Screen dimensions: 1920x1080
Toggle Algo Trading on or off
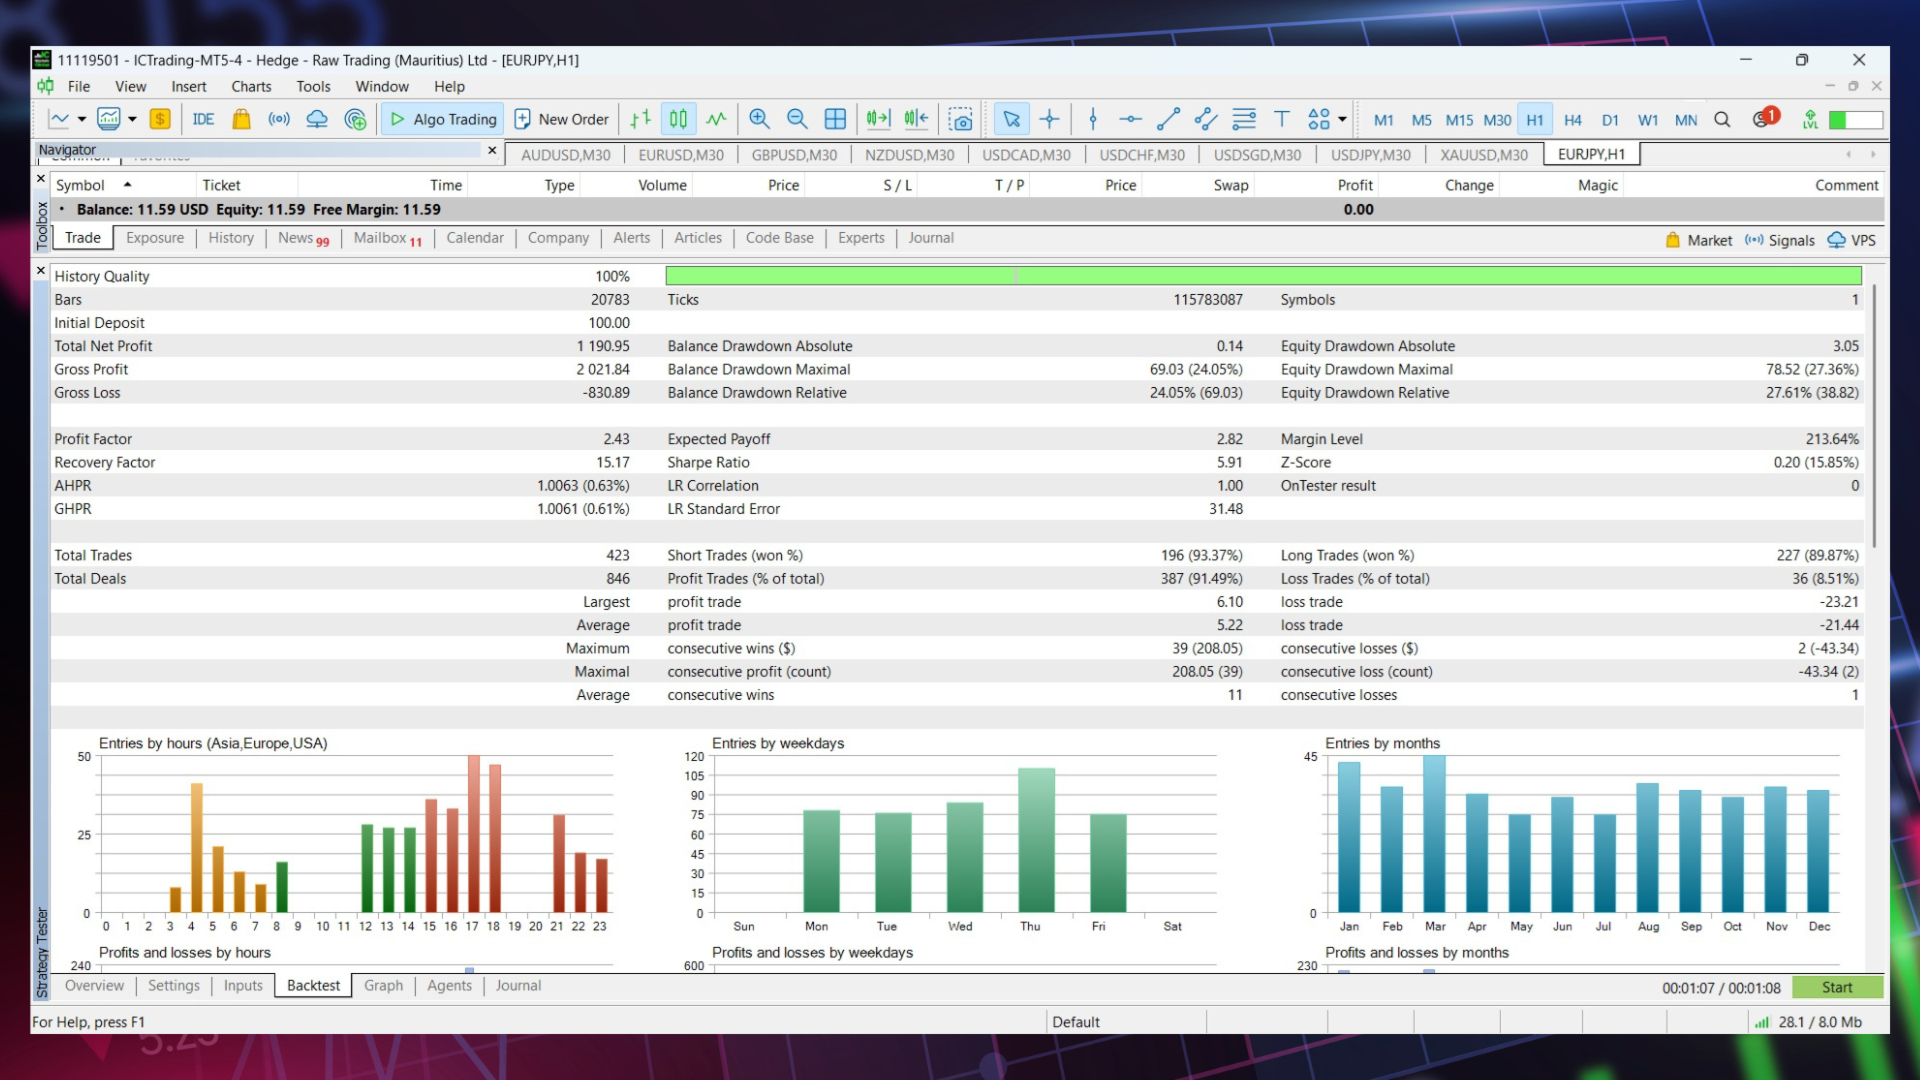pyautogui.click(x=442, y=119)
